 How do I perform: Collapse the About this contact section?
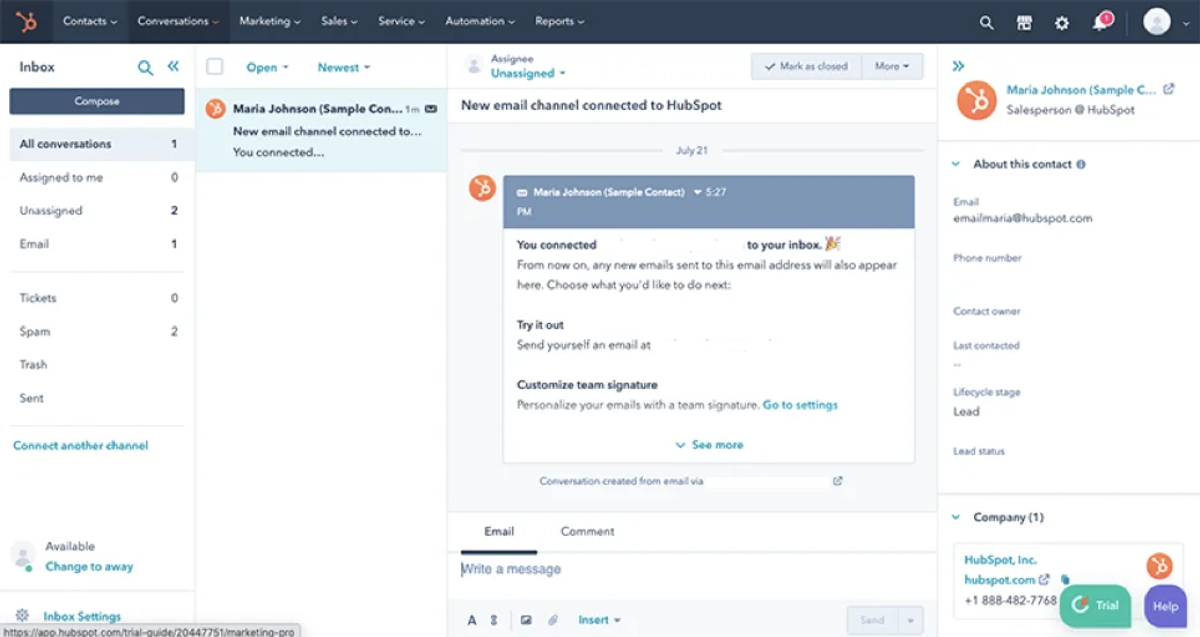[956, 164]
